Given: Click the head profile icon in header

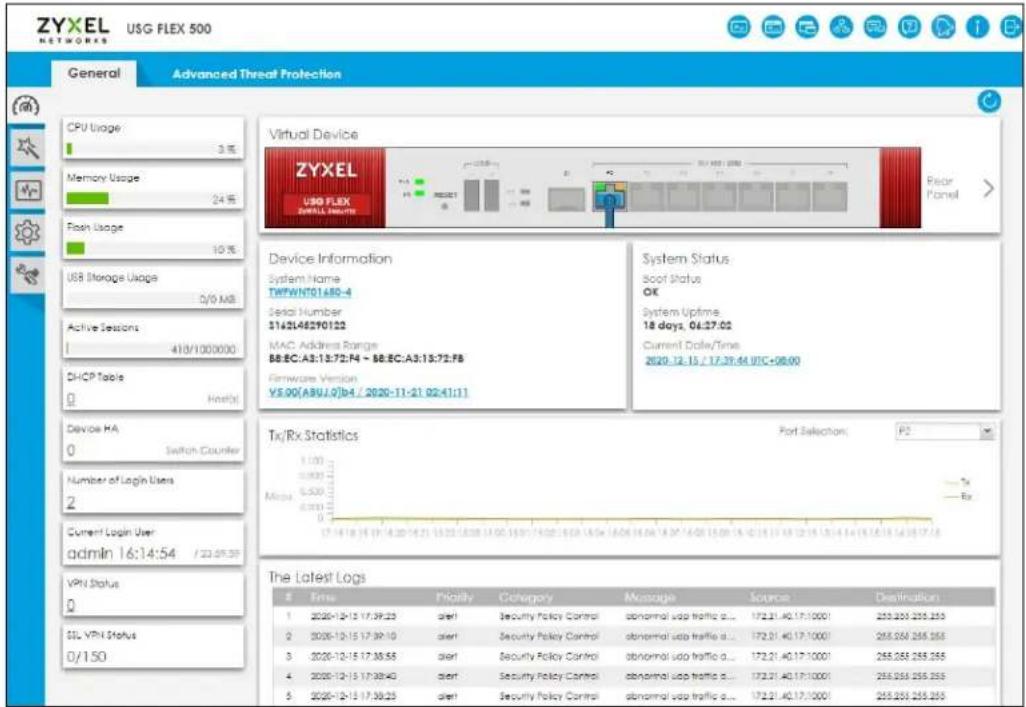Looking at the screenshot, I should coord(943,27).
